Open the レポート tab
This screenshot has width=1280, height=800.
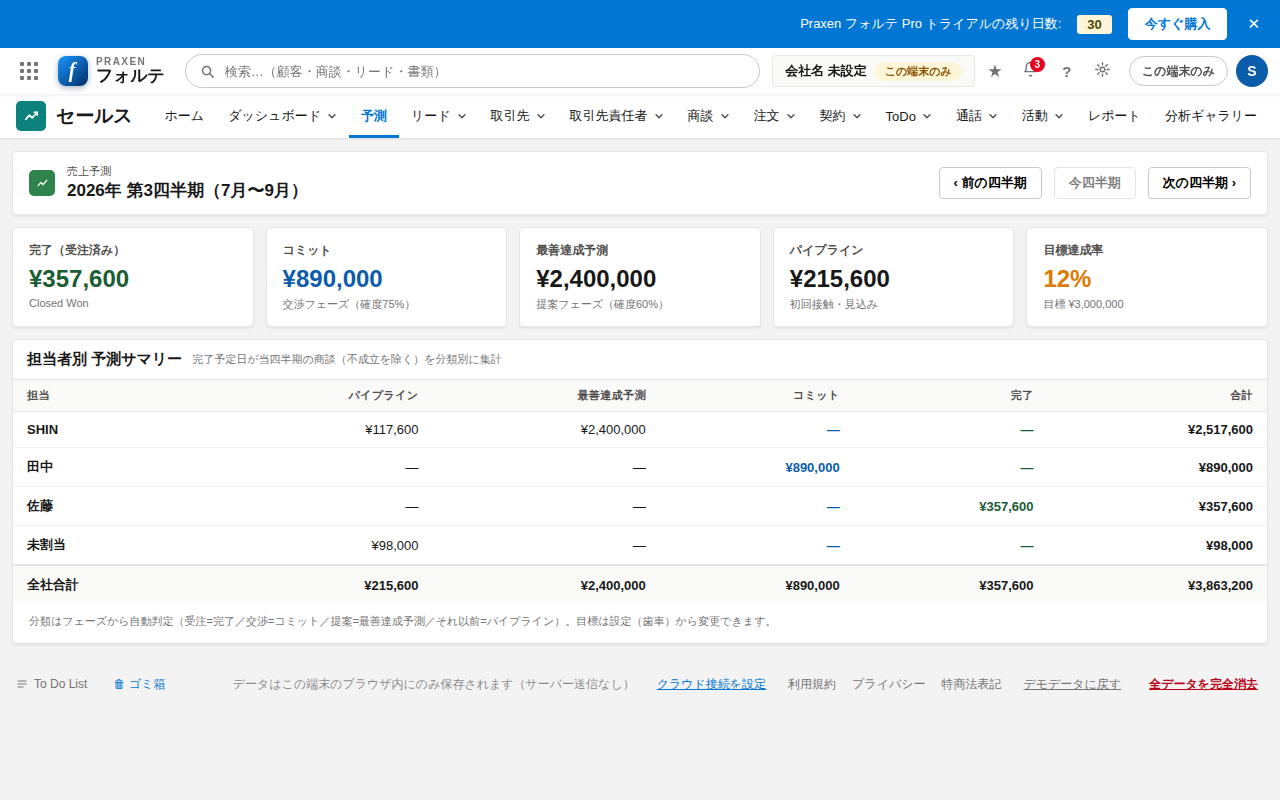[1114, 116]
